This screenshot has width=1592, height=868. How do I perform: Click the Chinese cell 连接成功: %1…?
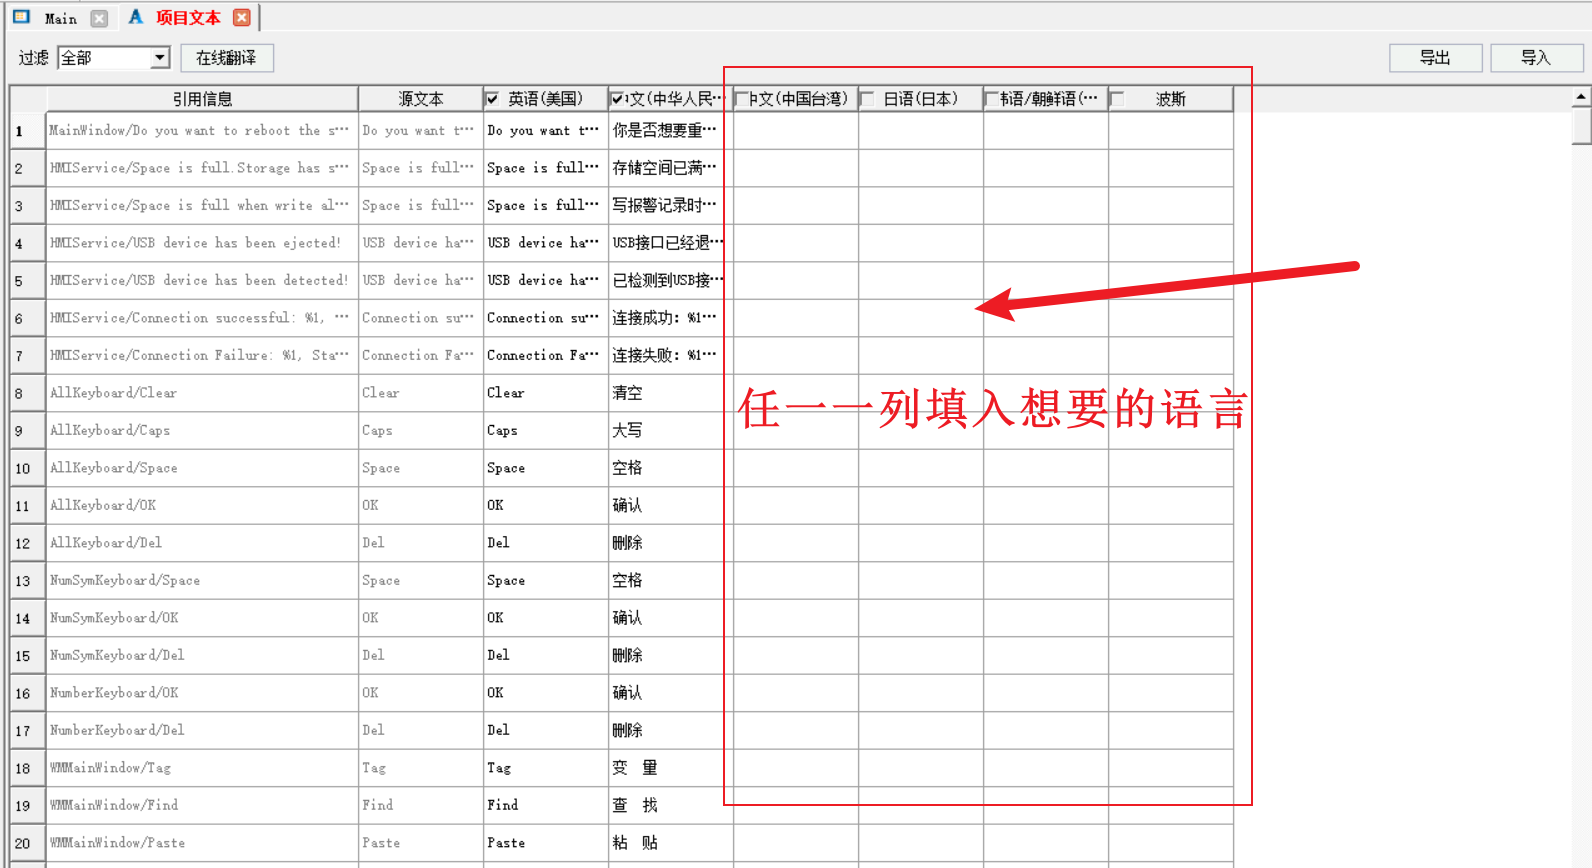pos(670,318)
